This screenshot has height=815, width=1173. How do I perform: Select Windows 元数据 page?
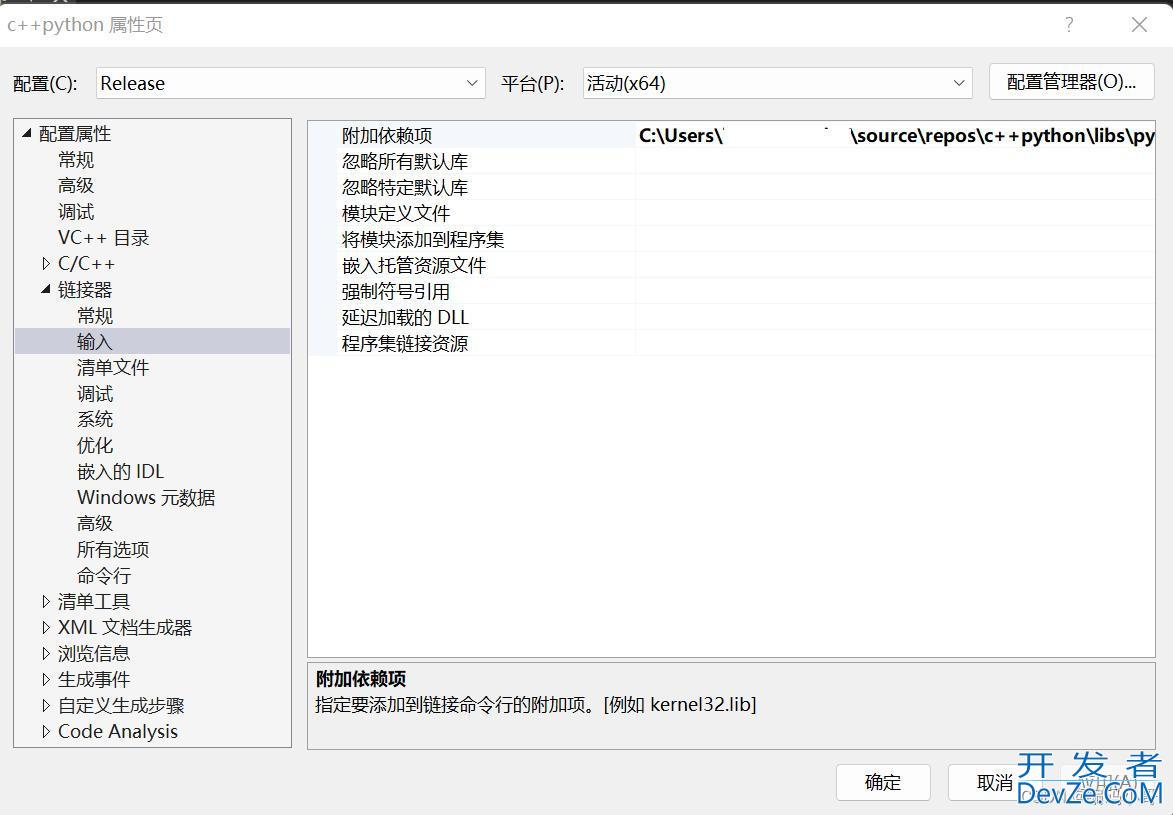(x=146, y=498)
